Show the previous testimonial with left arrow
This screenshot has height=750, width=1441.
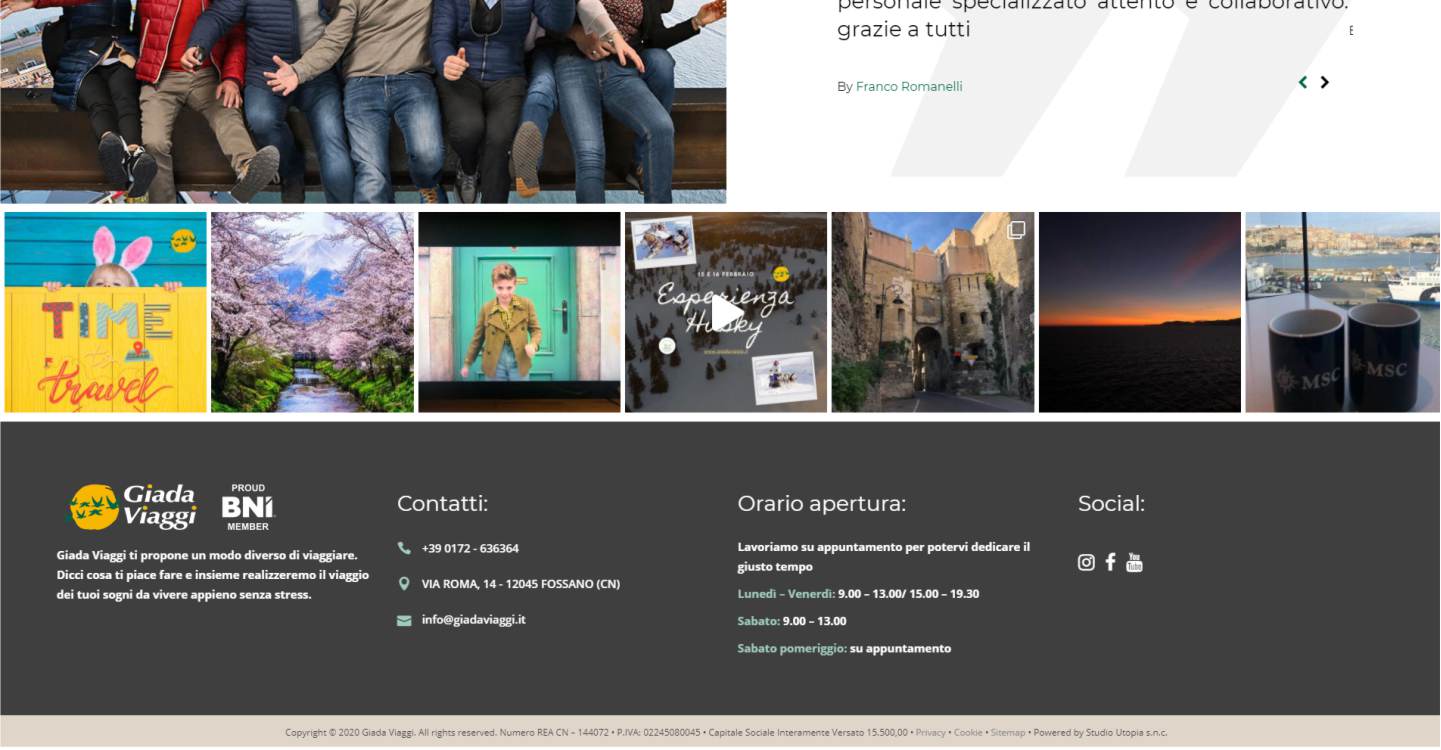click(1303, 82)
